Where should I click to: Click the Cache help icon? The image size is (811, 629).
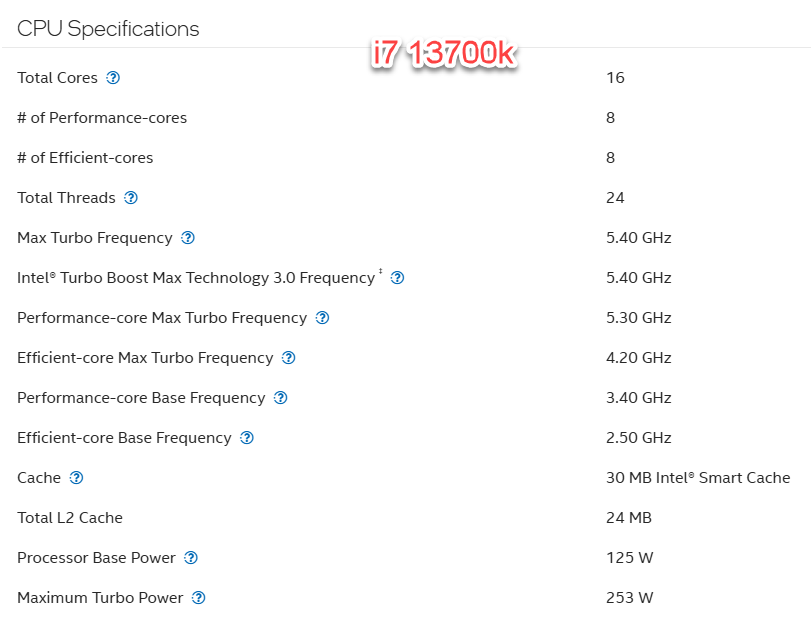click(76, 478)
